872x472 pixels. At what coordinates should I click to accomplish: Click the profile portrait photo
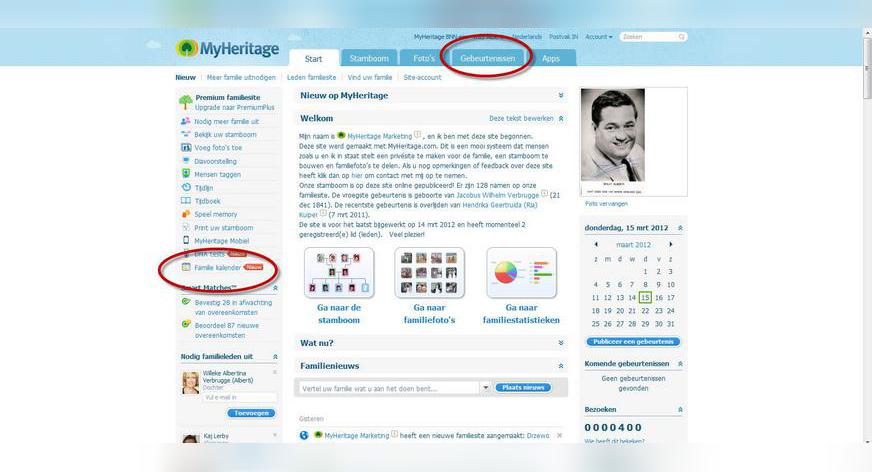tap(612, 141)
